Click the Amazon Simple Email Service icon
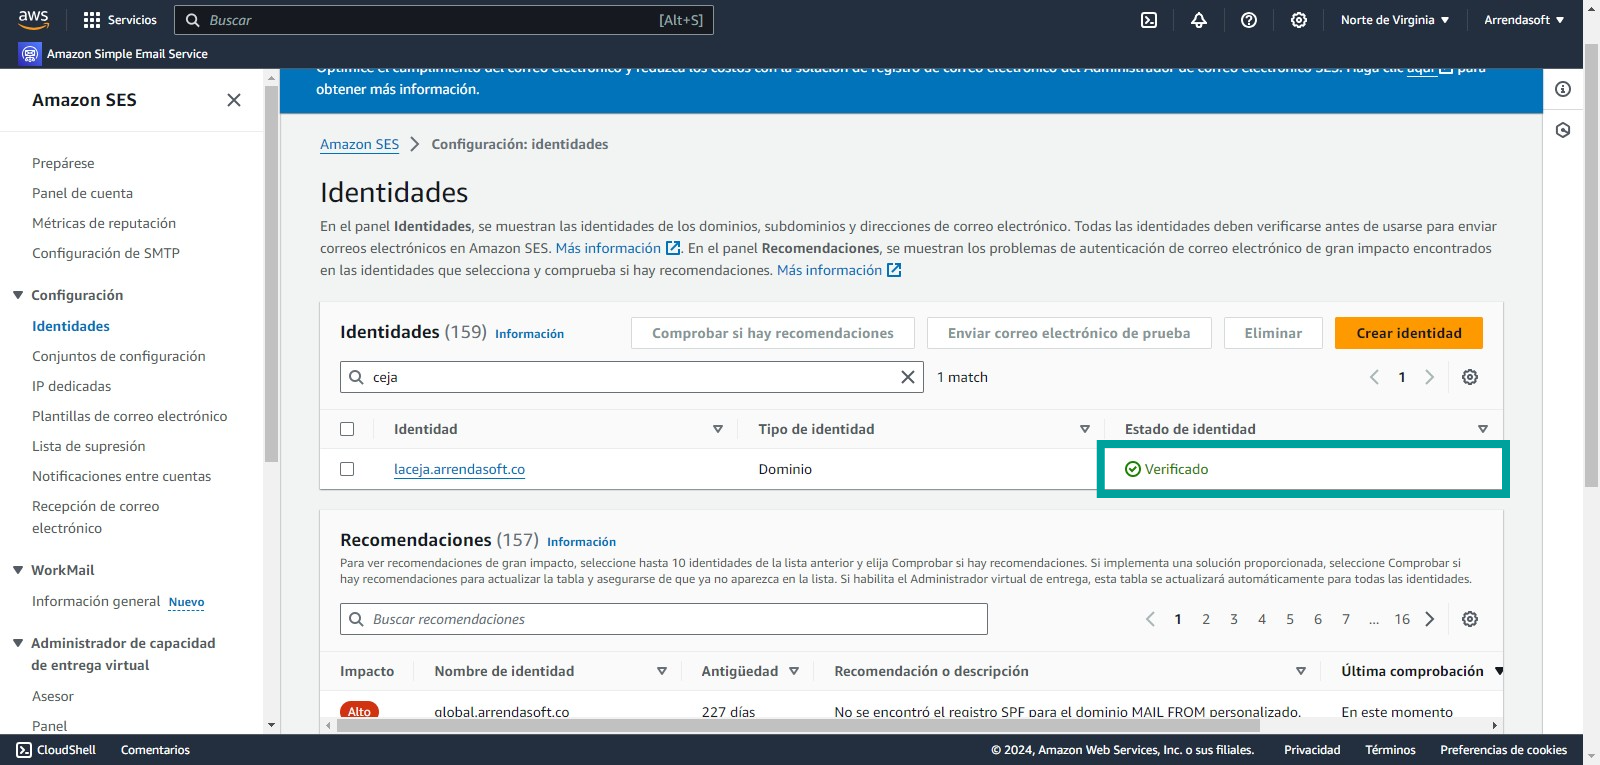 click(x=29, y=54)
